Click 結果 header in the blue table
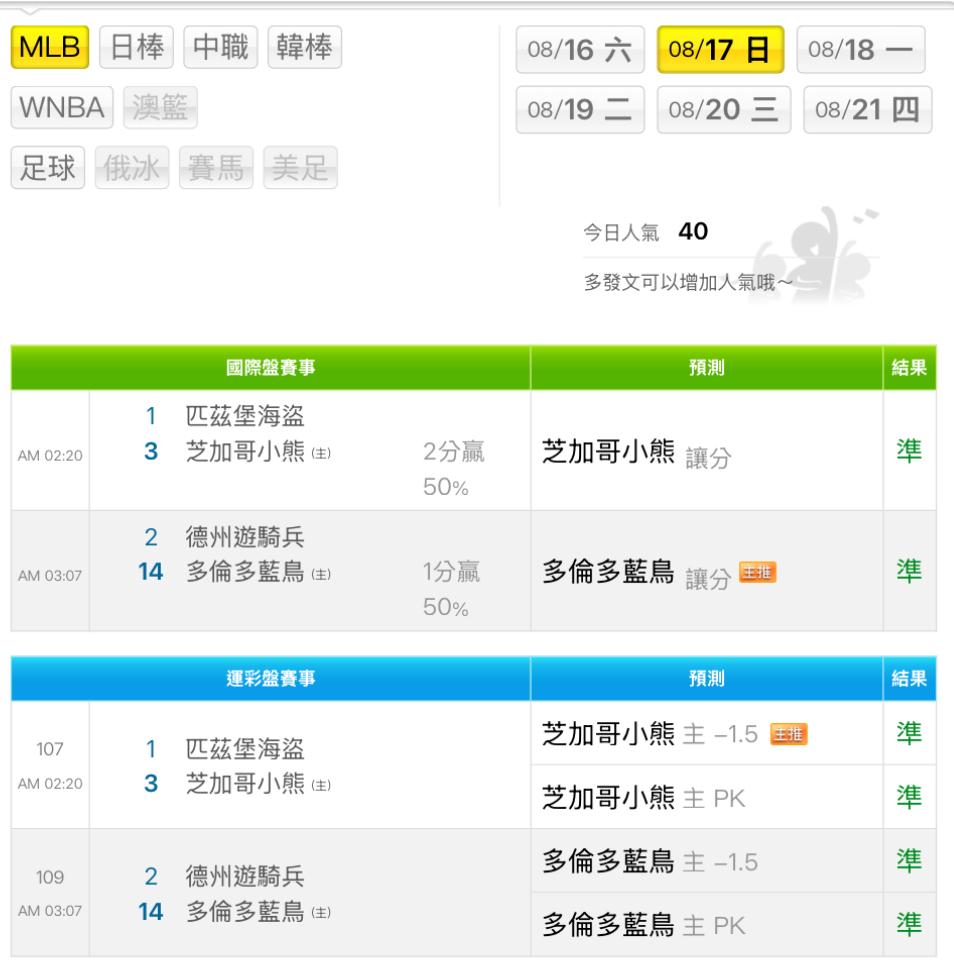 909,678
